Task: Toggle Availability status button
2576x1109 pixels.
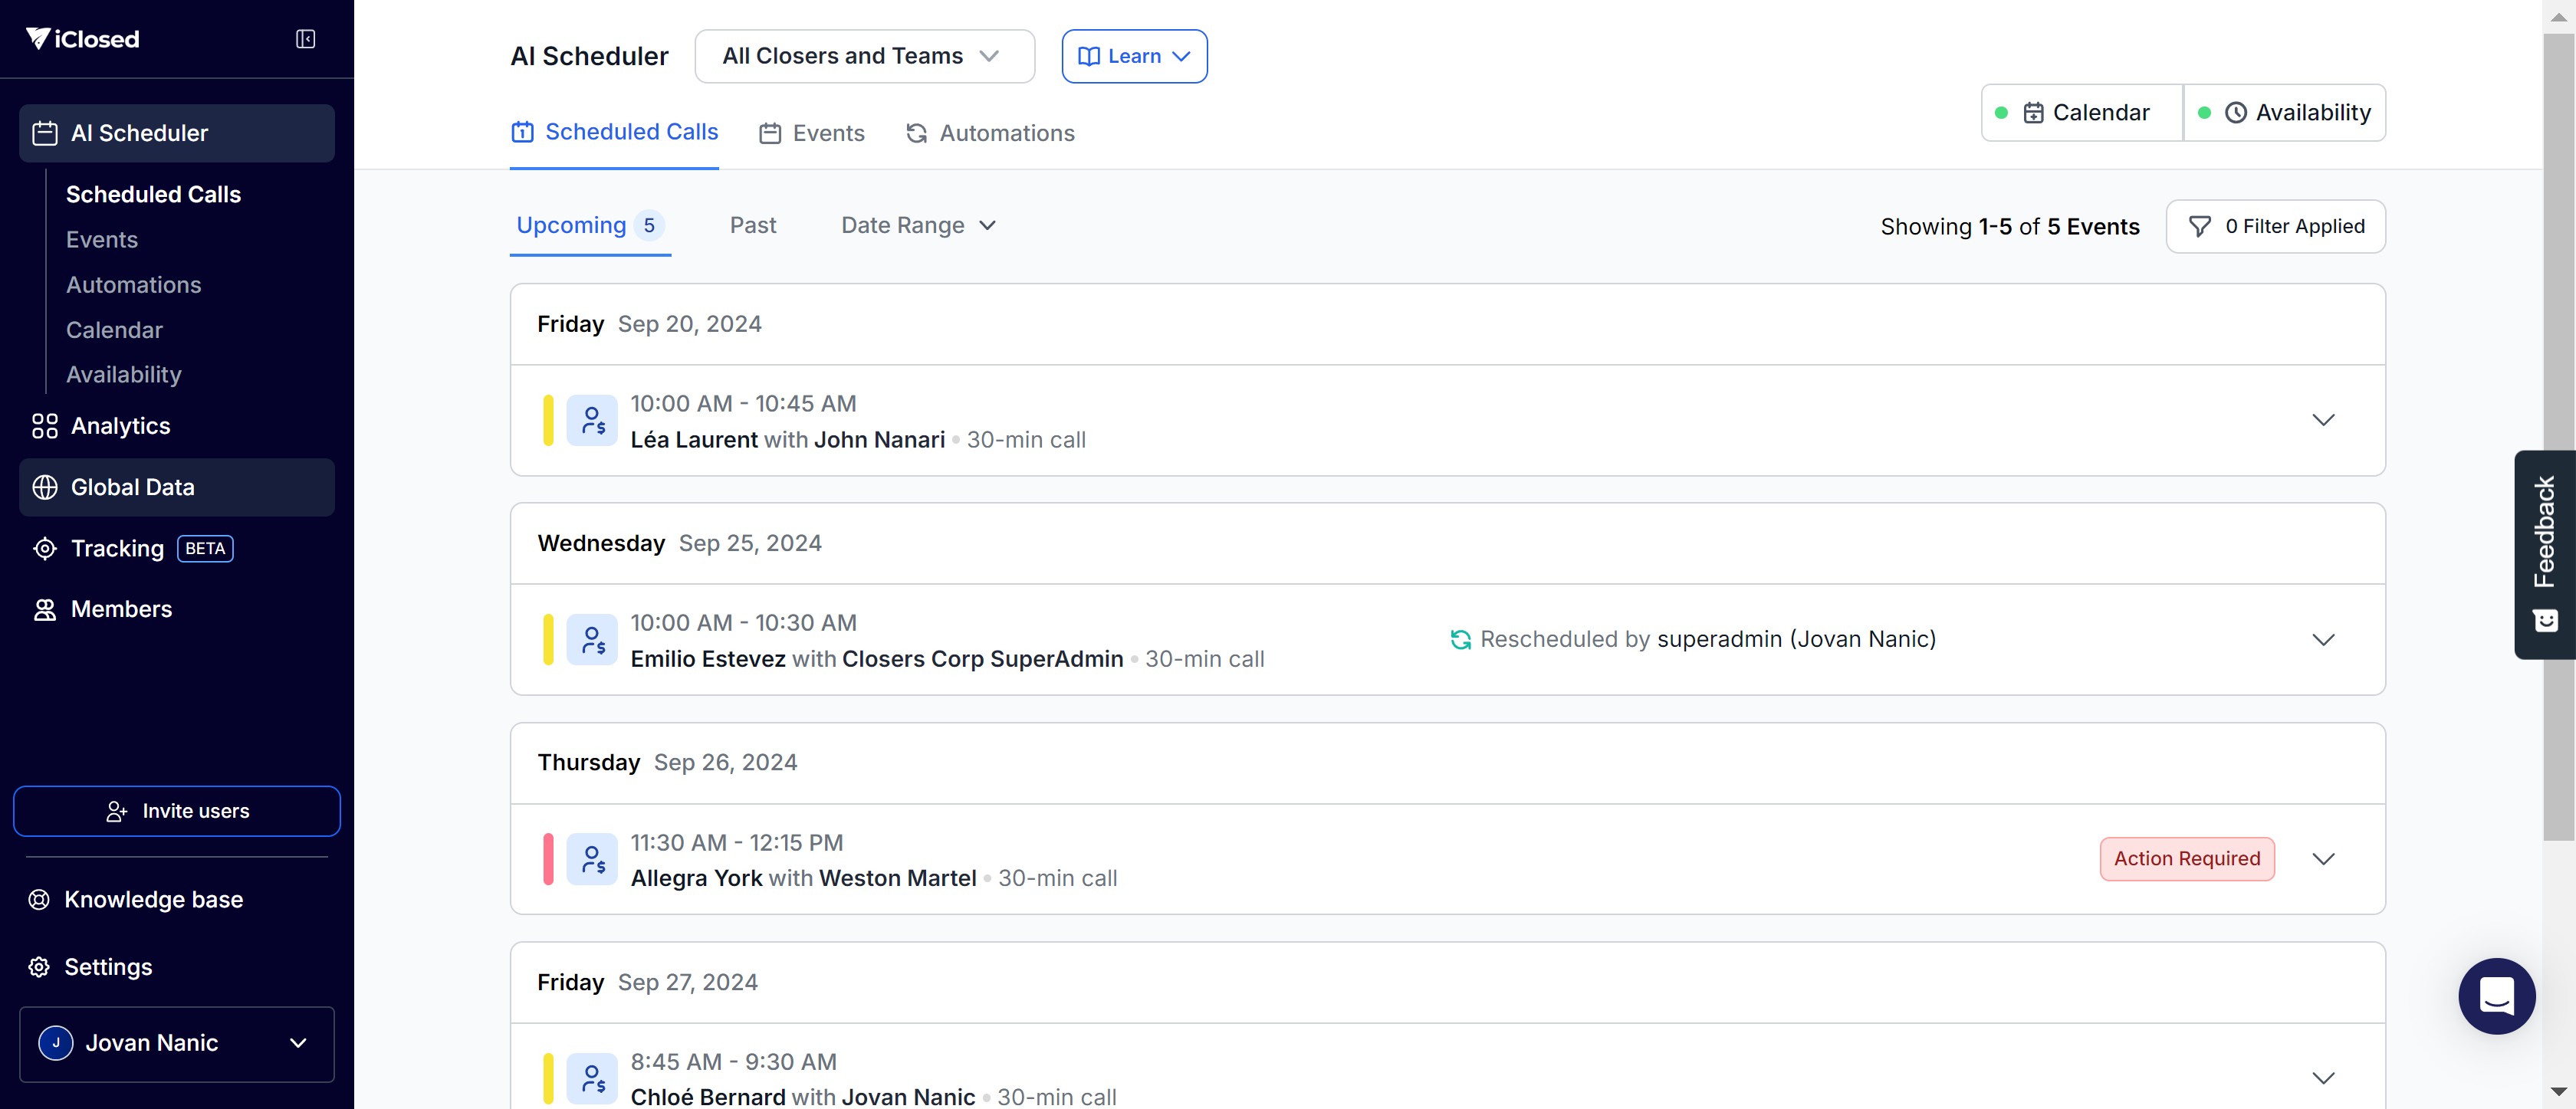Action: tap(2285, 113)
